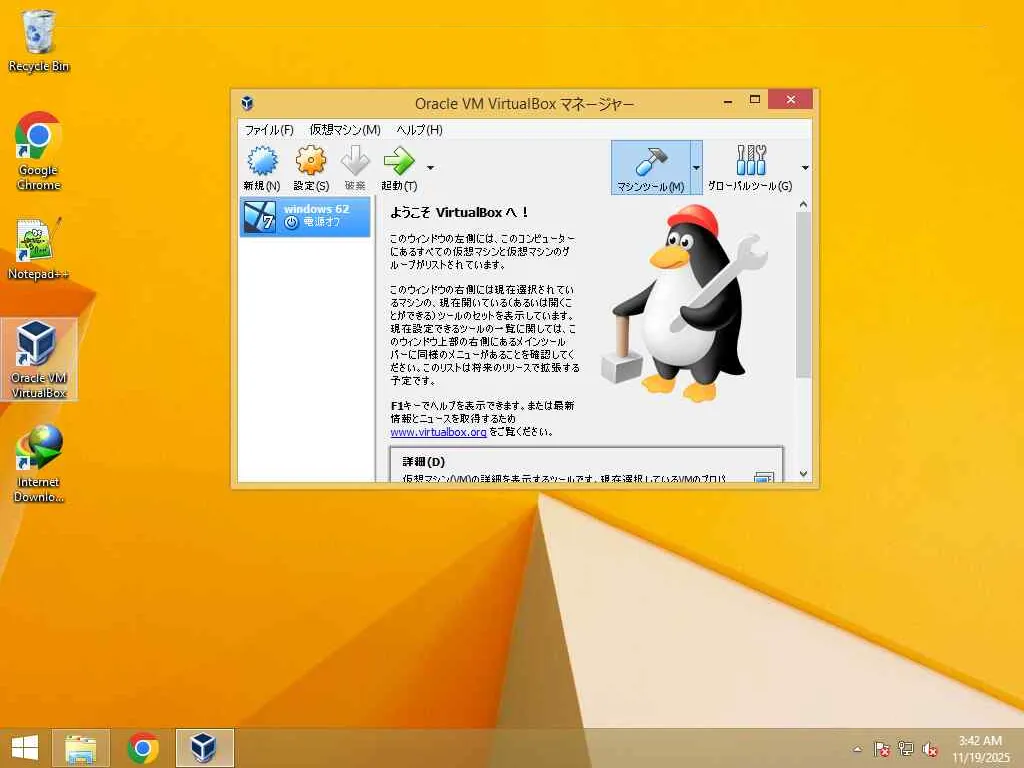Open the Settings (設定) gear icon
Viewport: 1024px width, 768px height.
click(311, 168)
